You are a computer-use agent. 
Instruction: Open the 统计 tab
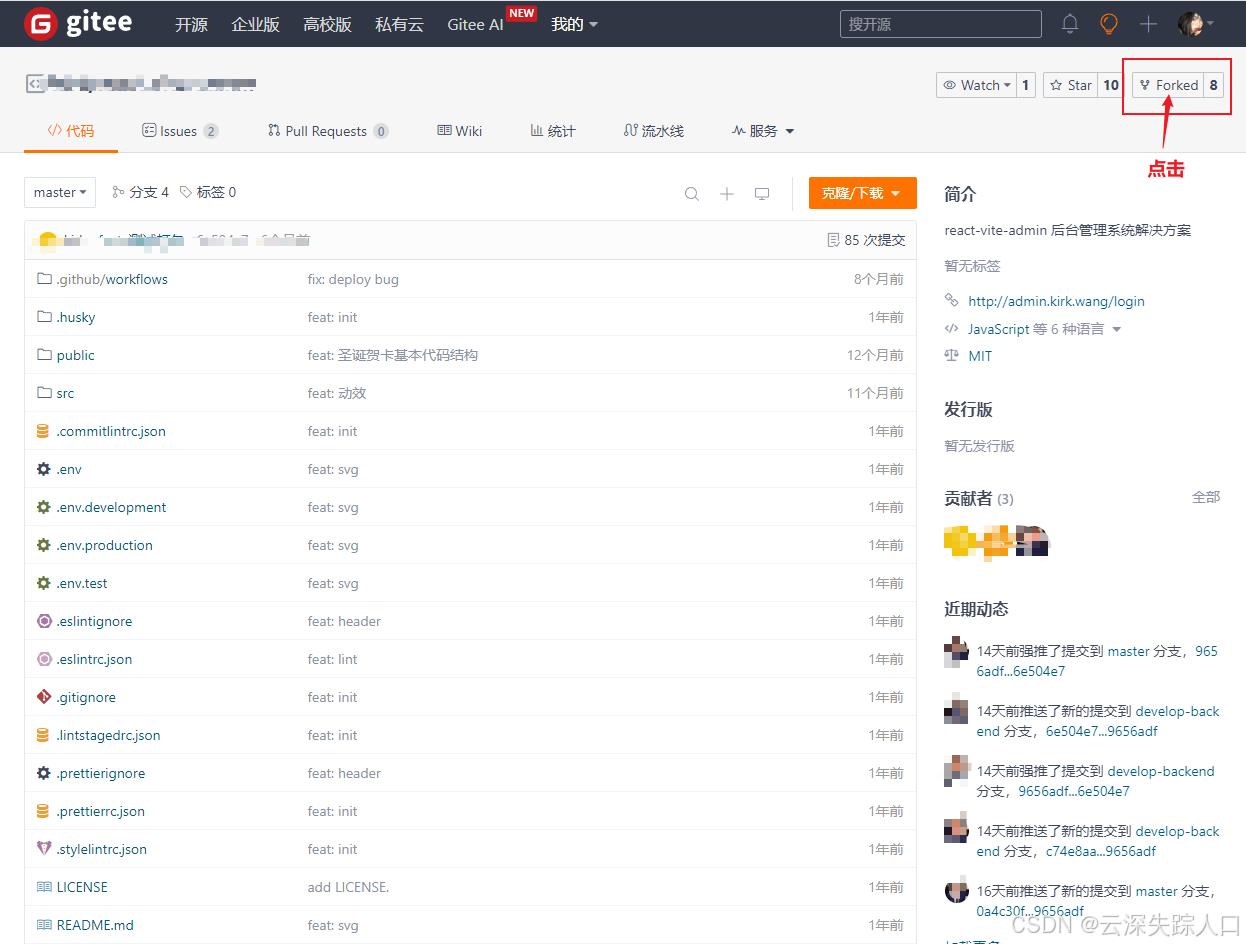pyautogui.click(x=553, y=131)
